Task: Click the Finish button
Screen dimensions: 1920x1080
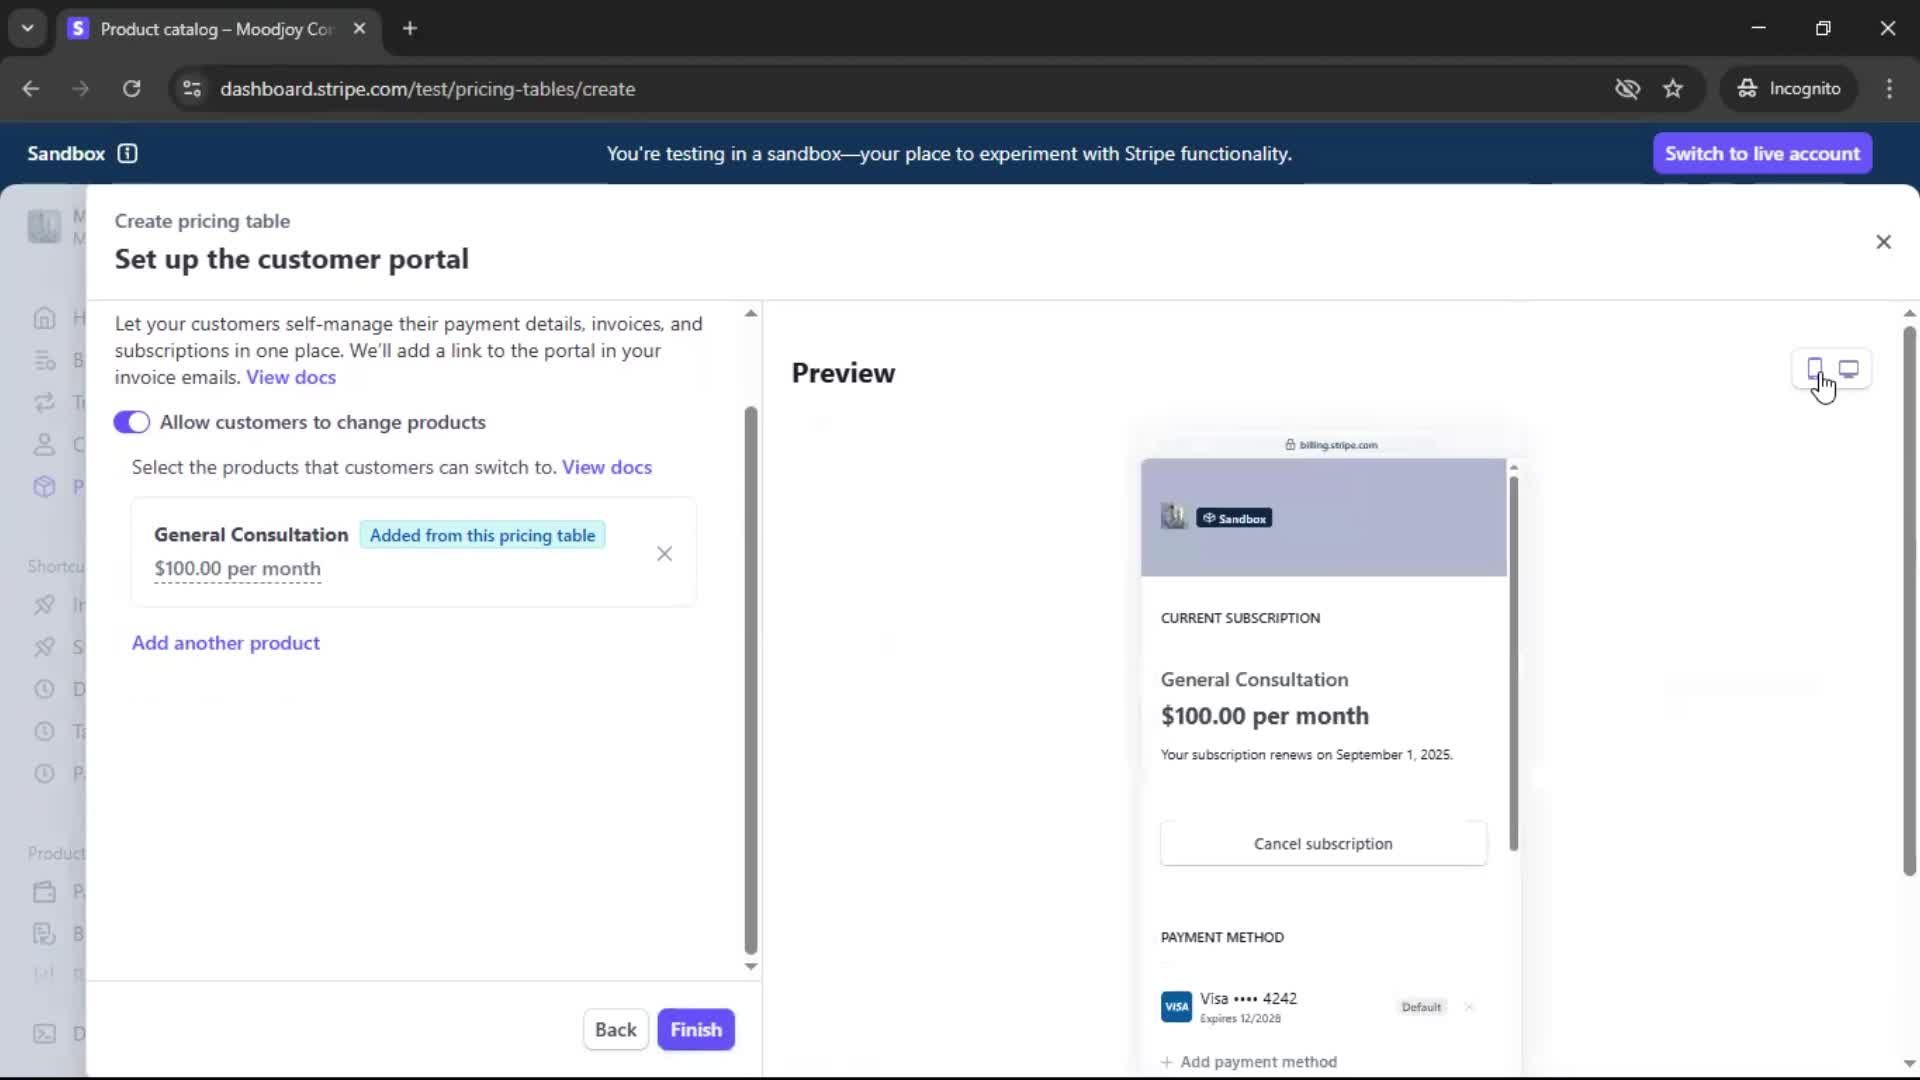Action: pyautogui.click(x=695, y=1029)
